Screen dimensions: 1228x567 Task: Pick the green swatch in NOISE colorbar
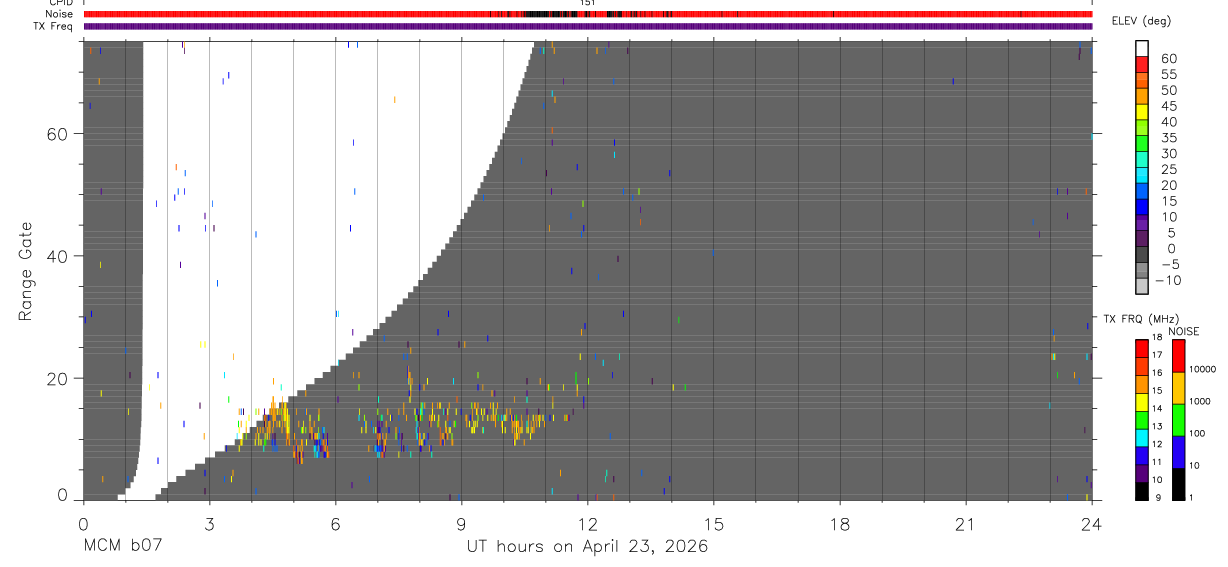pyautogui.click(x=1178, y=419)
